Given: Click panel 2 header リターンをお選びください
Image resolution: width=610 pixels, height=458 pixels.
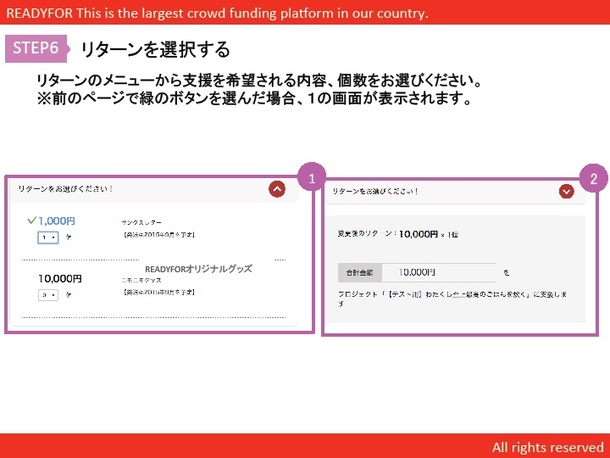Looking at the screenshot, I should (x=375, y=190).
